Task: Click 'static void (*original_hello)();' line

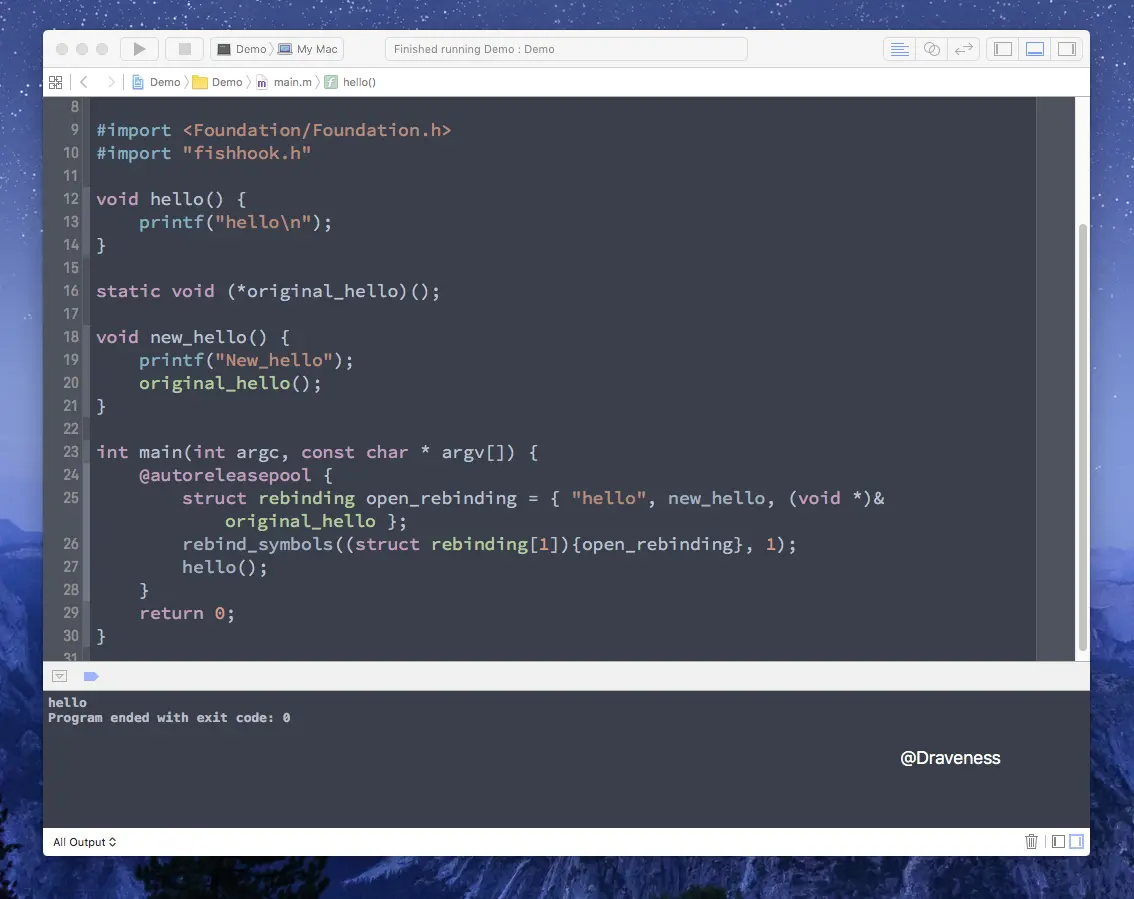Action: 268,291
